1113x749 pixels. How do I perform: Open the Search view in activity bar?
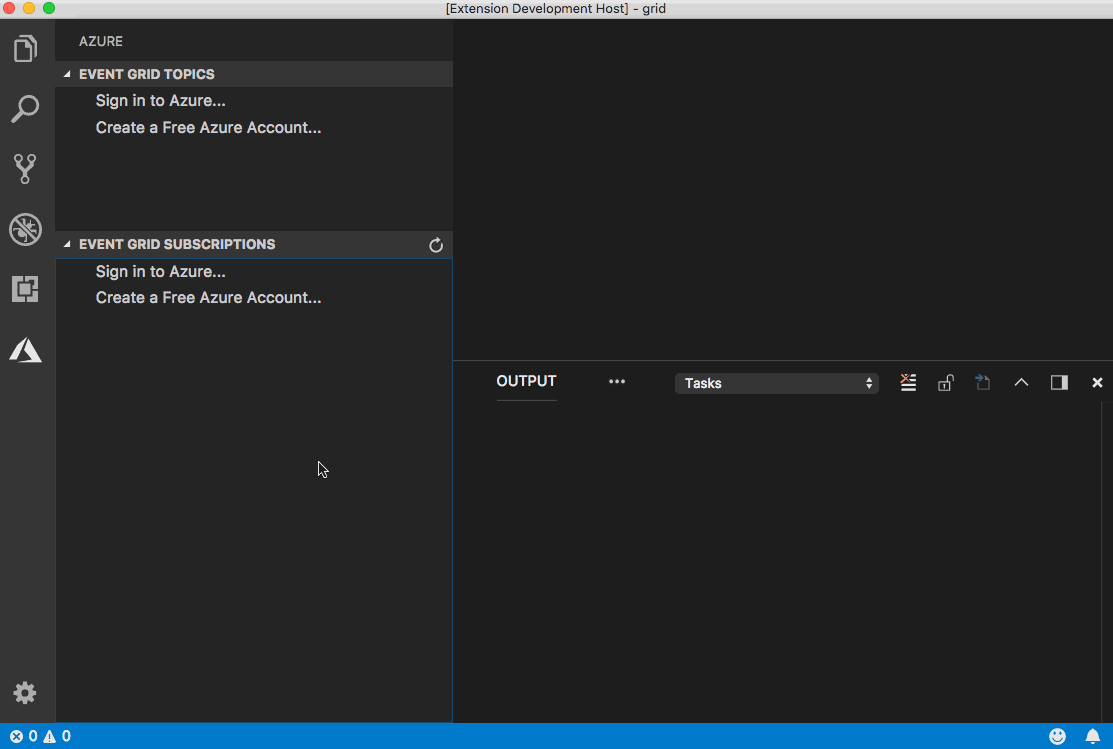[x=26, y=109]
